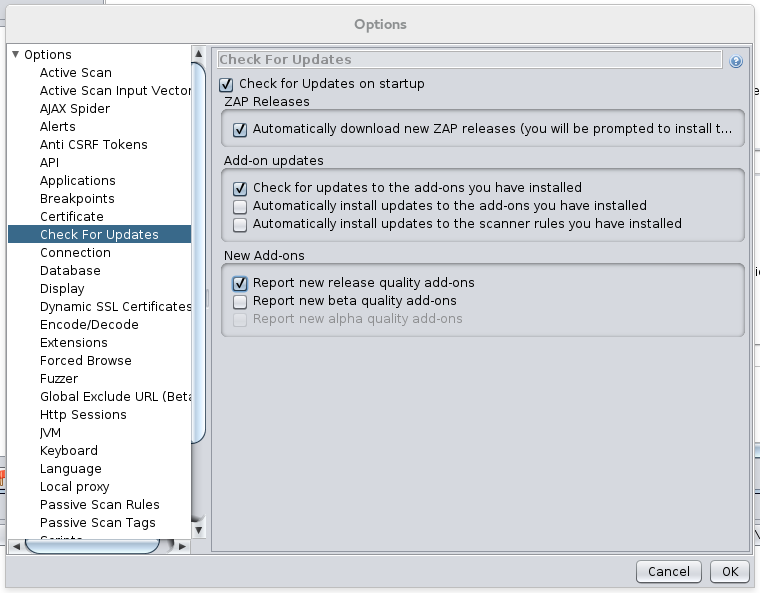Open the AJAX Spider options
The width and height of the screenshot is (760, 593).
75,109
